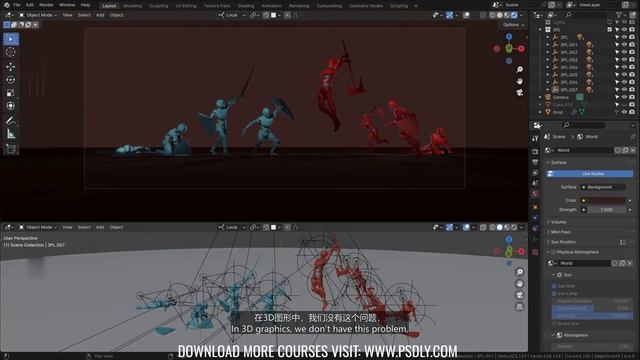This screenshot has width=640, height=360.
Task: Click the Blender logo menu icon
Action: click(7, 5)
